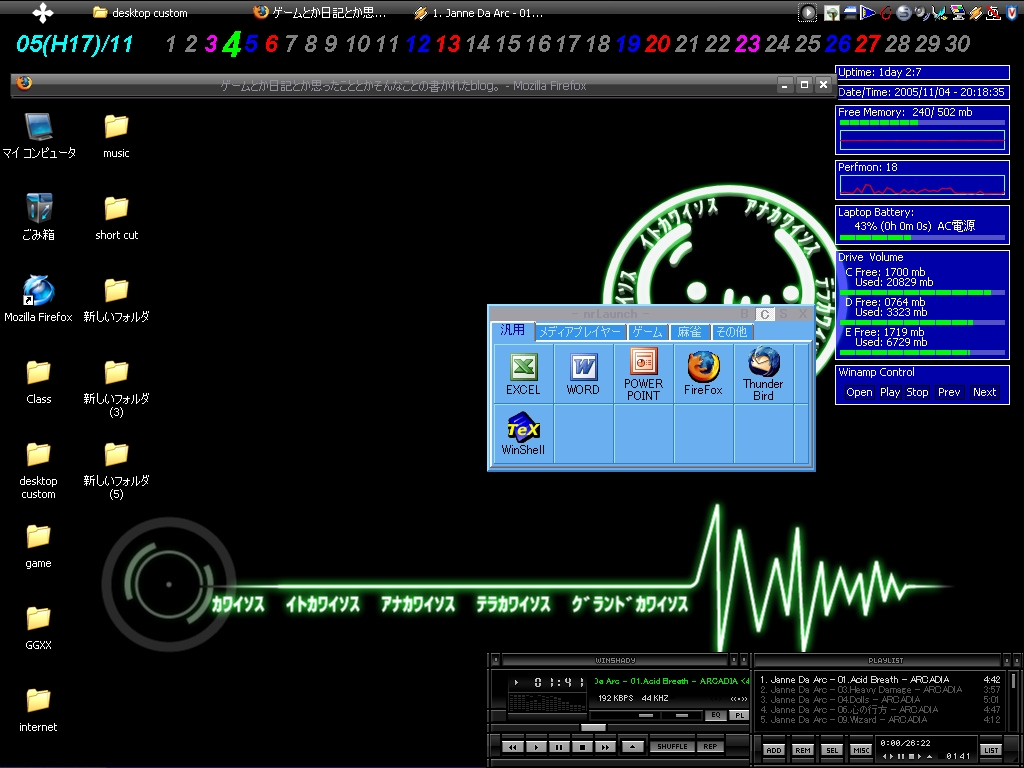
Task: Select playlist track 03.Heavy Damage
Action: coord(880,690)
